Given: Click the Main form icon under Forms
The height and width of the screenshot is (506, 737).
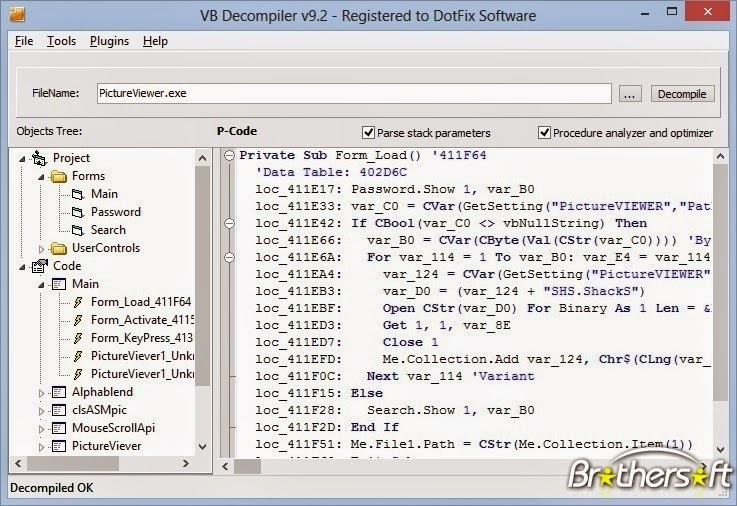Looking at the screenshot, I should 78,194.
